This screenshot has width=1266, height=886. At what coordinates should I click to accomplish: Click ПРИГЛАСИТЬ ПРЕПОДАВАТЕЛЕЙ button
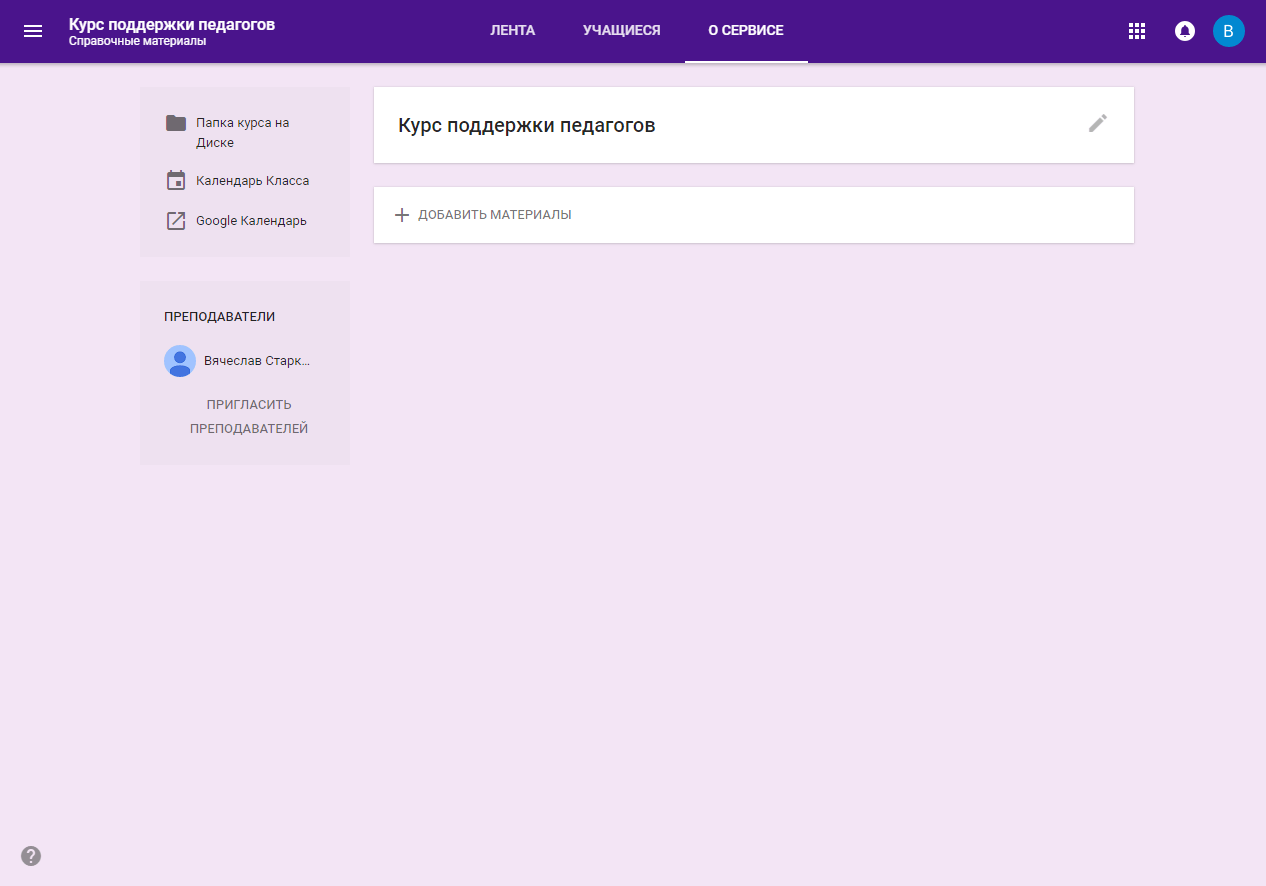[x=249, y=417]
